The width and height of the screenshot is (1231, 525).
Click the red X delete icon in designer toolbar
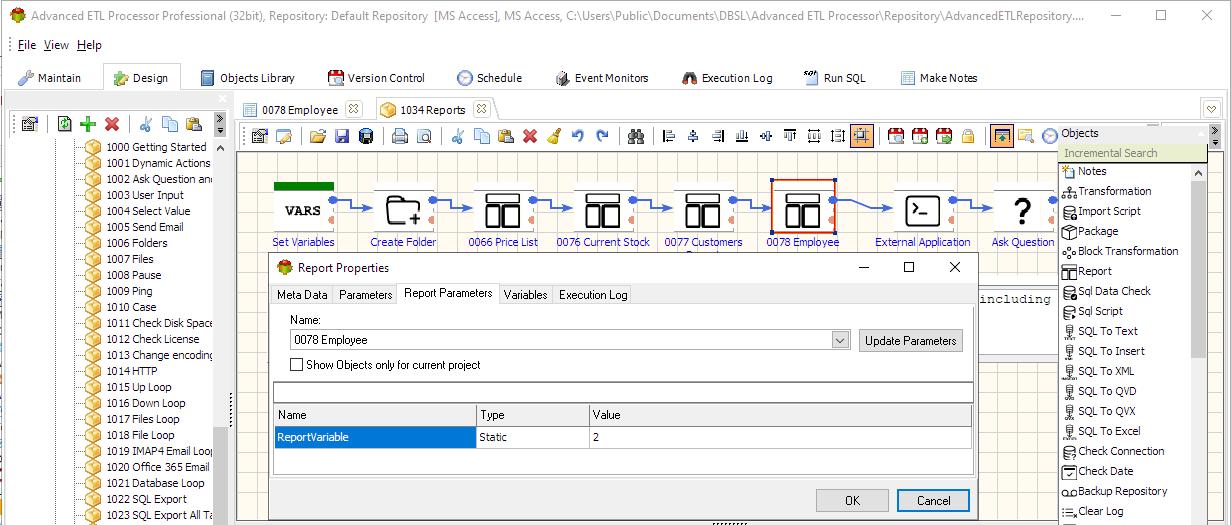coord(529,137)
